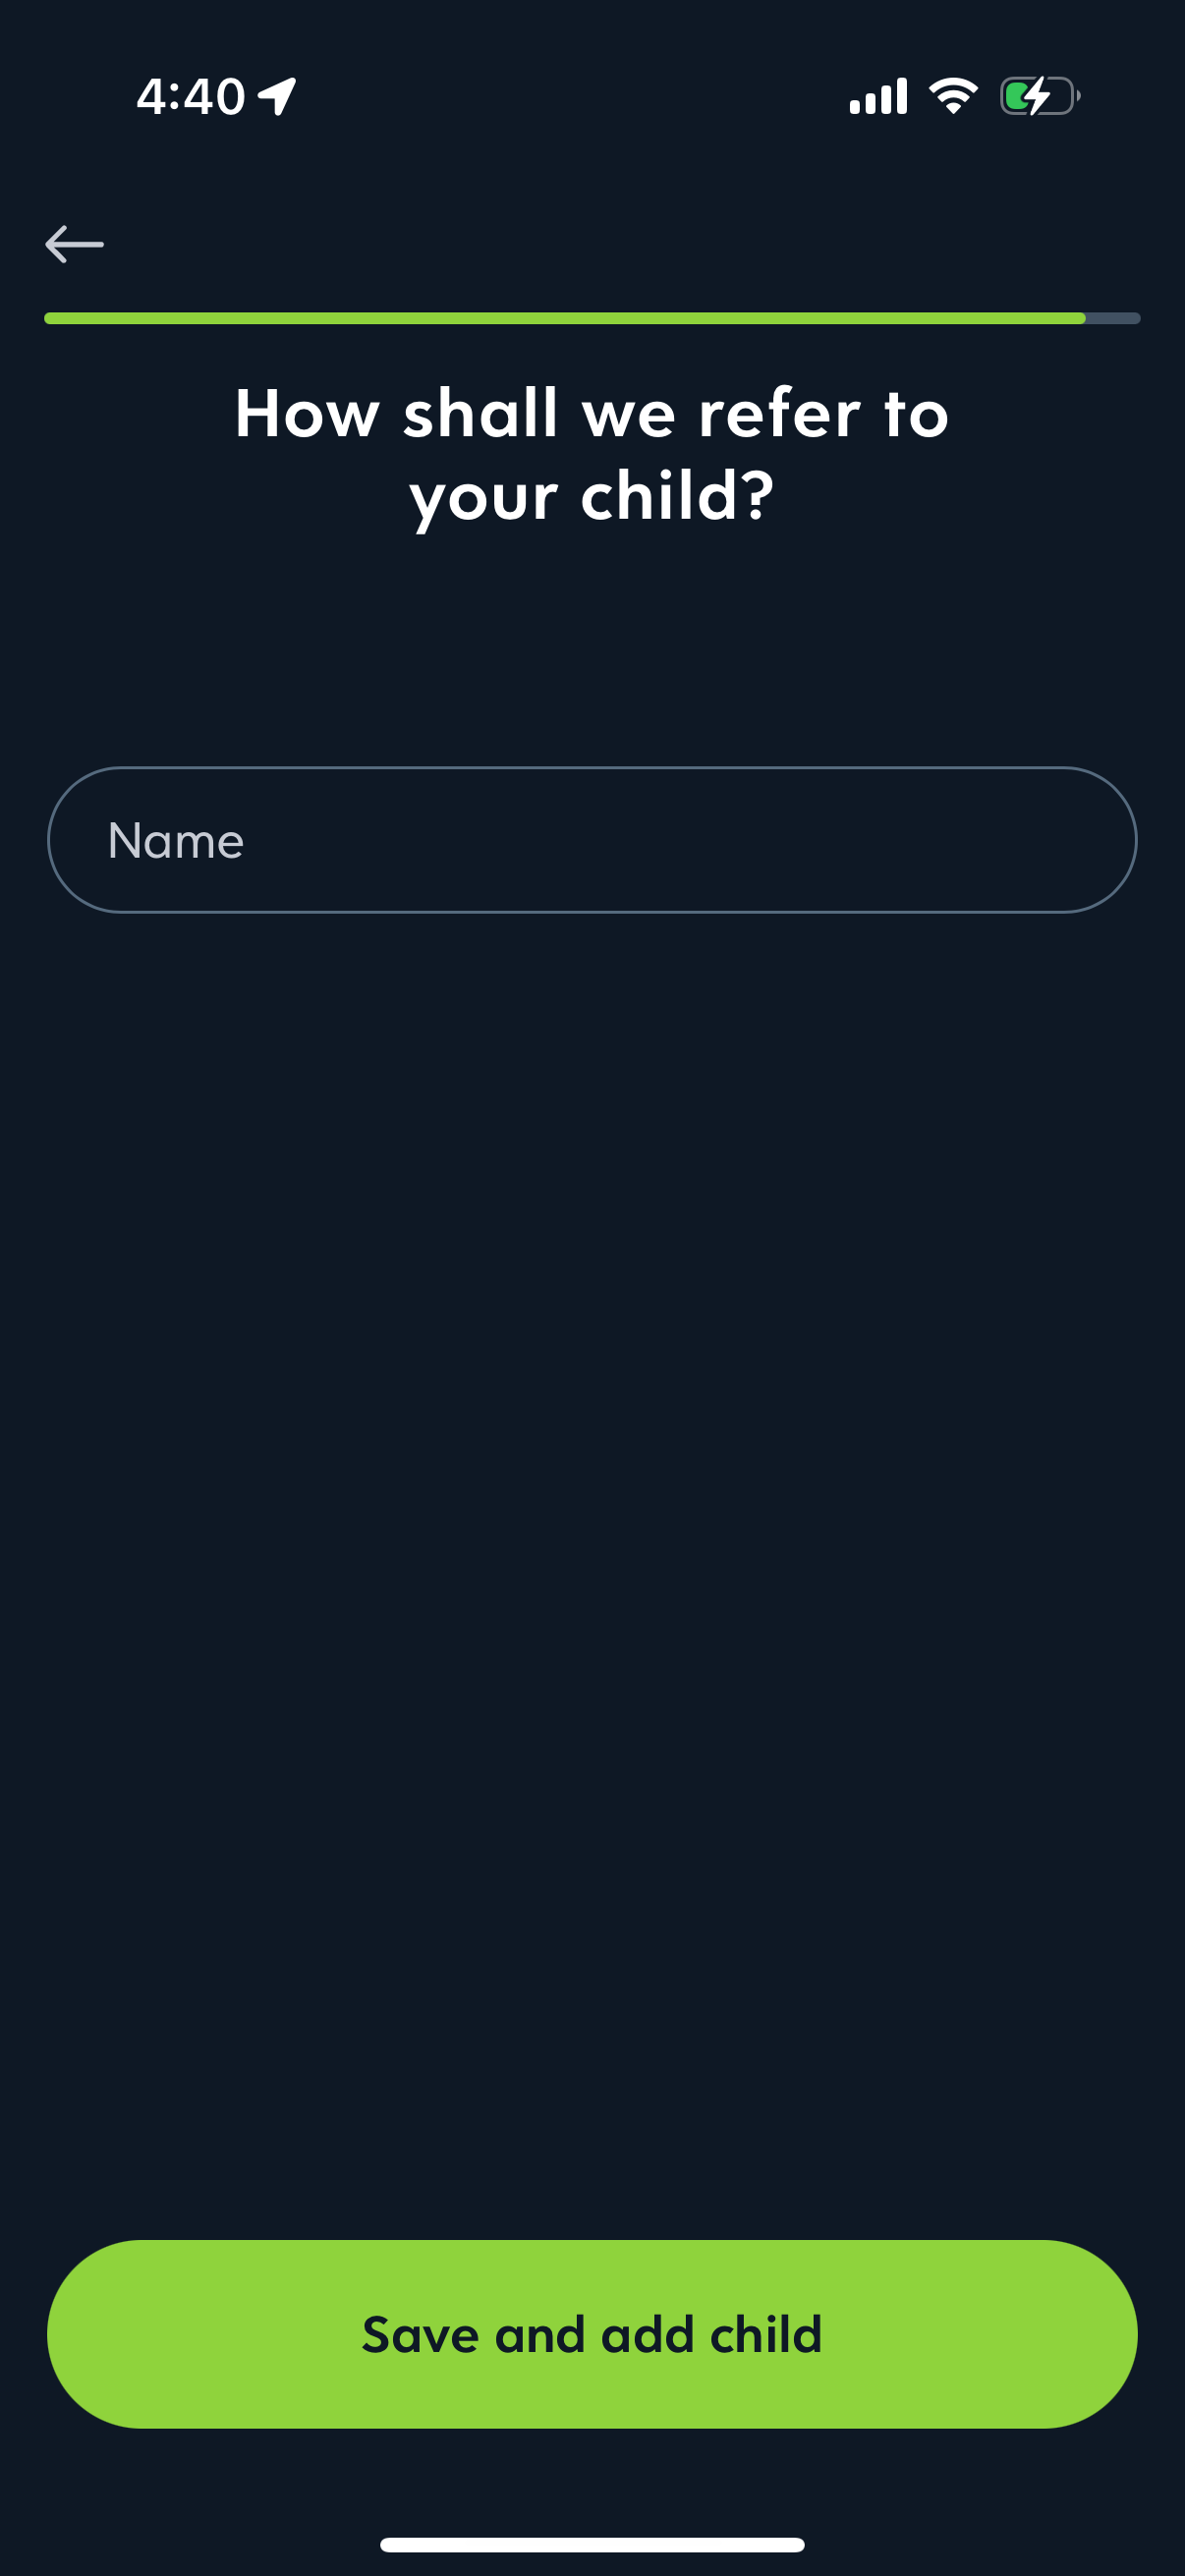Click the home indicator bar at bottom
Screen dimensions: 1185x2576
click(592, 2544)
